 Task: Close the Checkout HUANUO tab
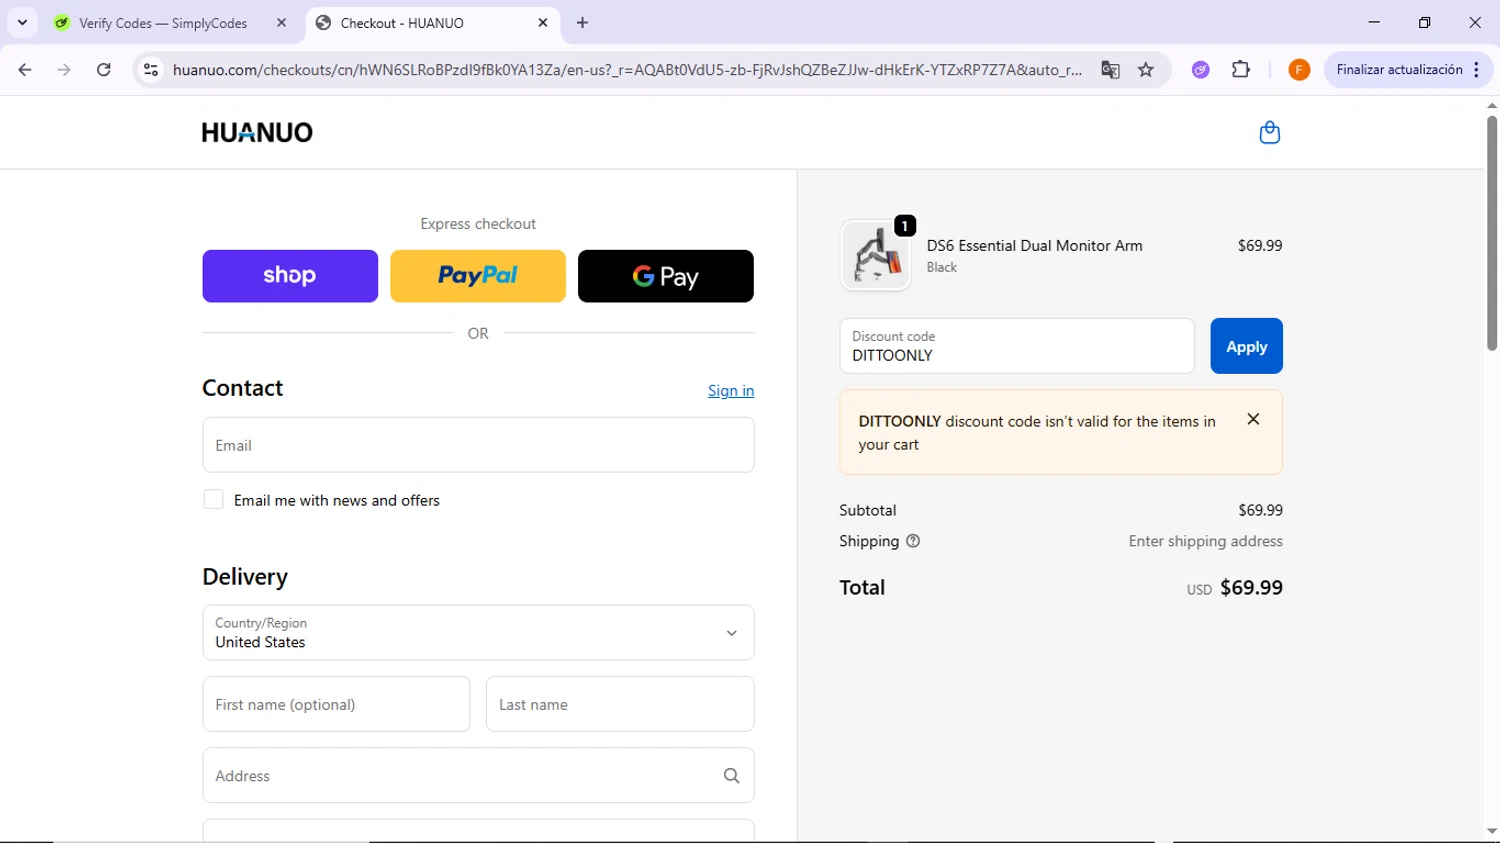pos(543,22)
